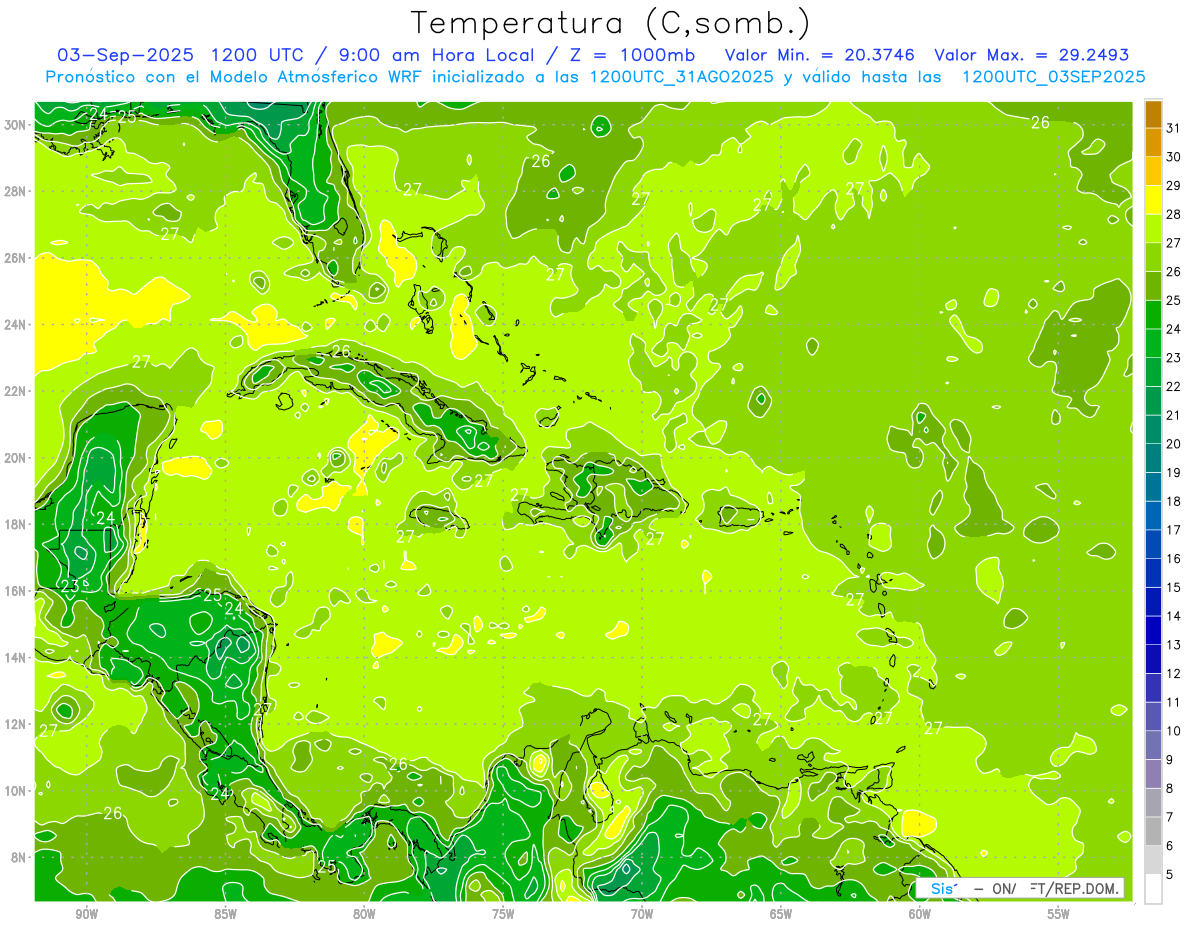Click the '60W' longitude axis label
1200x927 pixels.
pos(920,914)
